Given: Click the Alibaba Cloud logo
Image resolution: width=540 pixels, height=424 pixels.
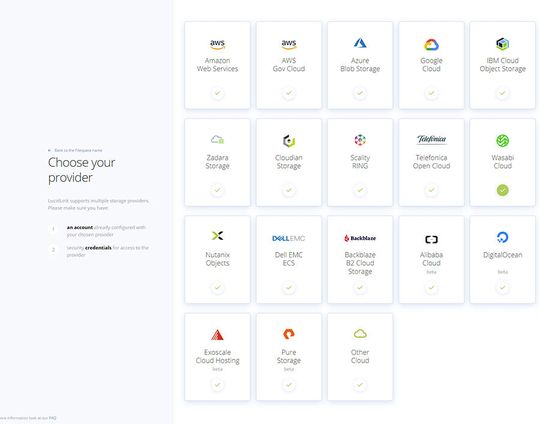Looking at the screenshot, I should click(x=431, y=239).
